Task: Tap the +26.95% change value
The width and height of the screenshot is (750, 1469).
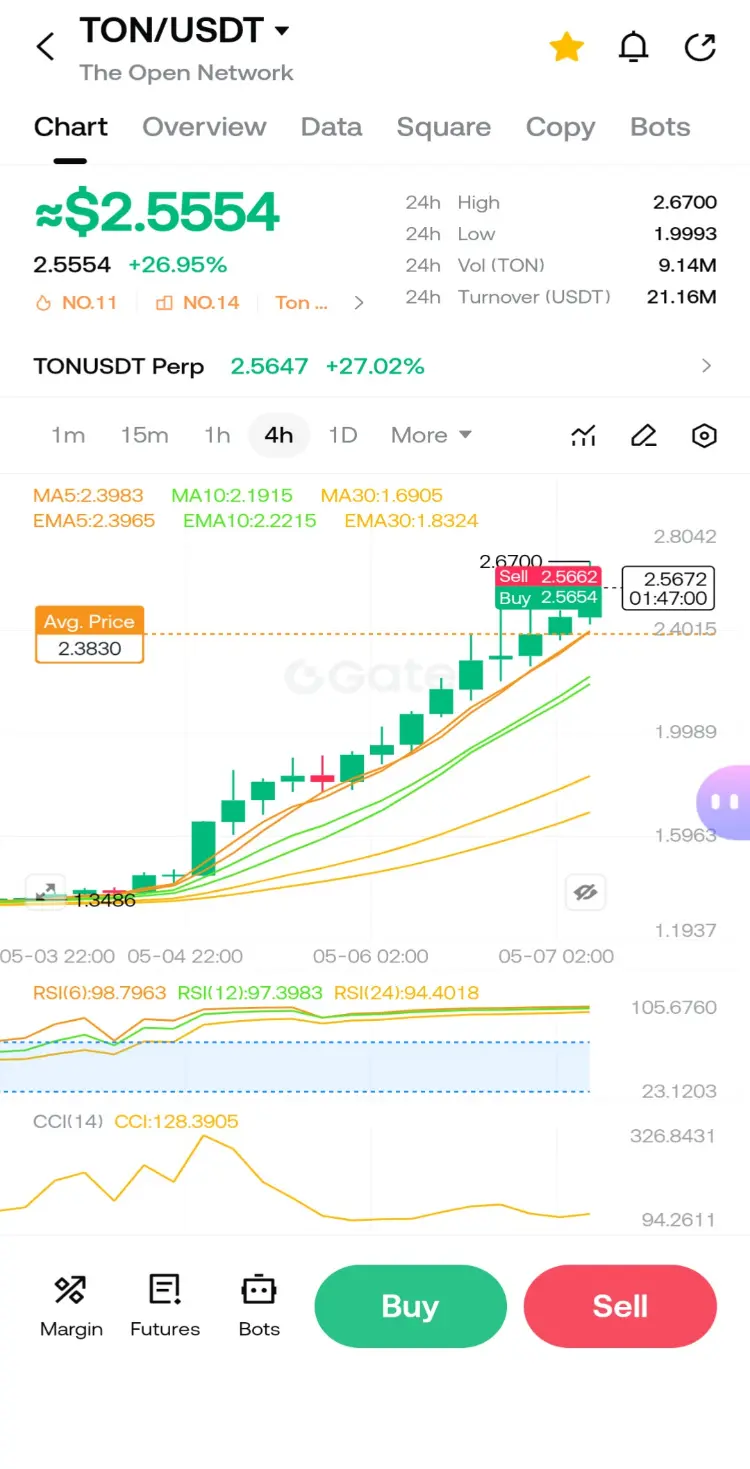Action: pyautogui.click(x=178, y=265)
